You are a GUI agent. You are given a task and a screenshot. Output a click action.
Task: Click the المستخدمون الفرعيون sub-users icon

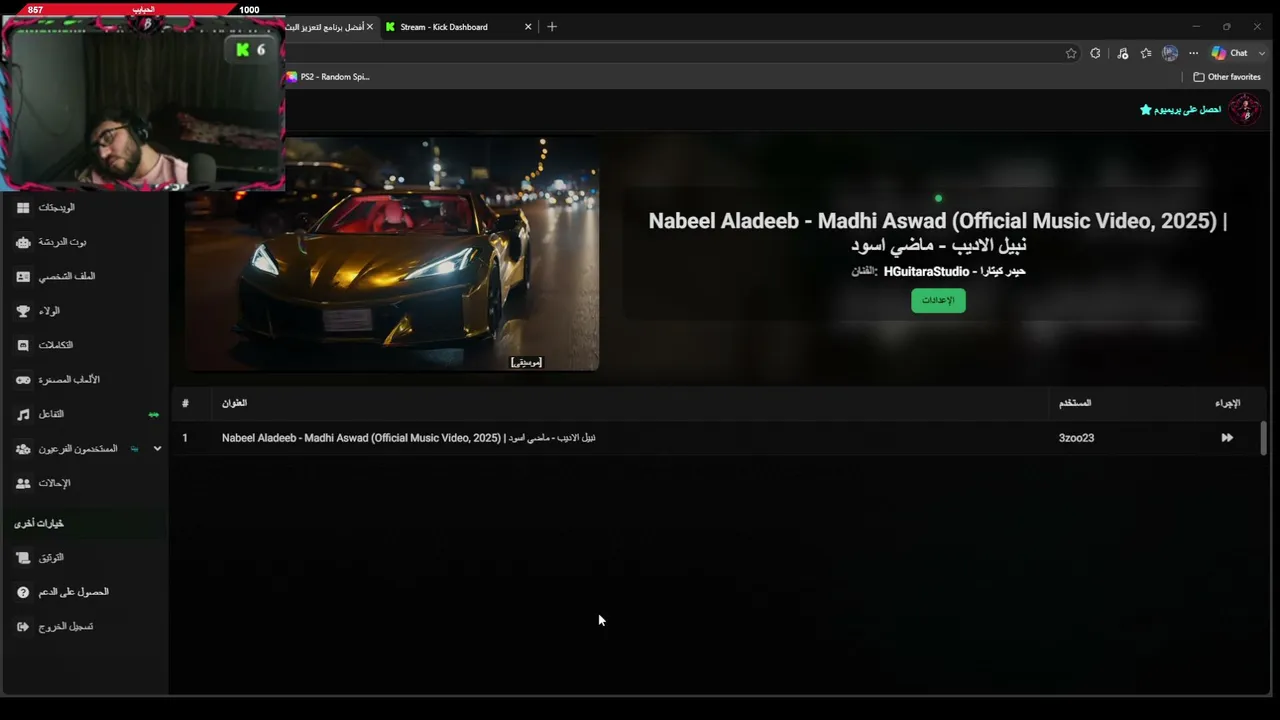pos(23,449)
